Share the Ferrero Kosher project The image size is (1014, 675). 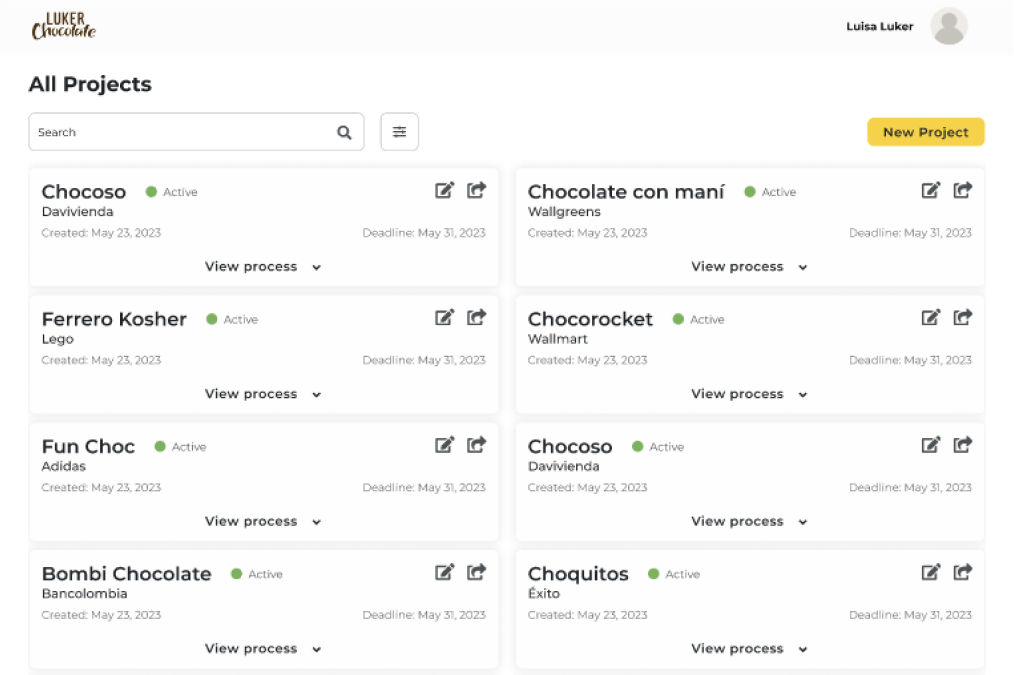click(477, 317)
